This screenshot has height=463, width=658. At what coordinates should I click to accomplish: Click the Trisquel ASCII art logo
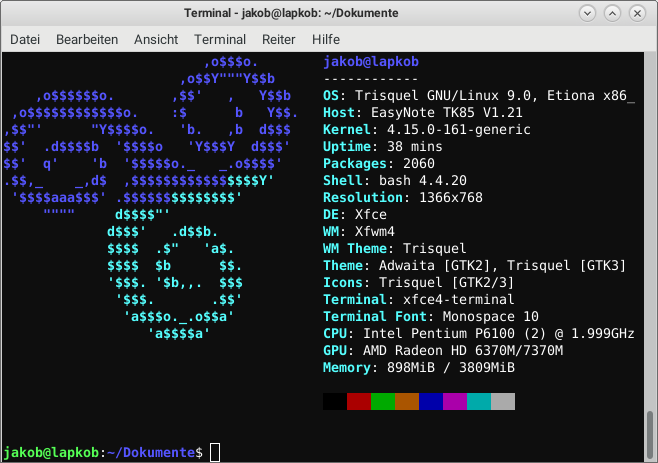click(151, 197)
